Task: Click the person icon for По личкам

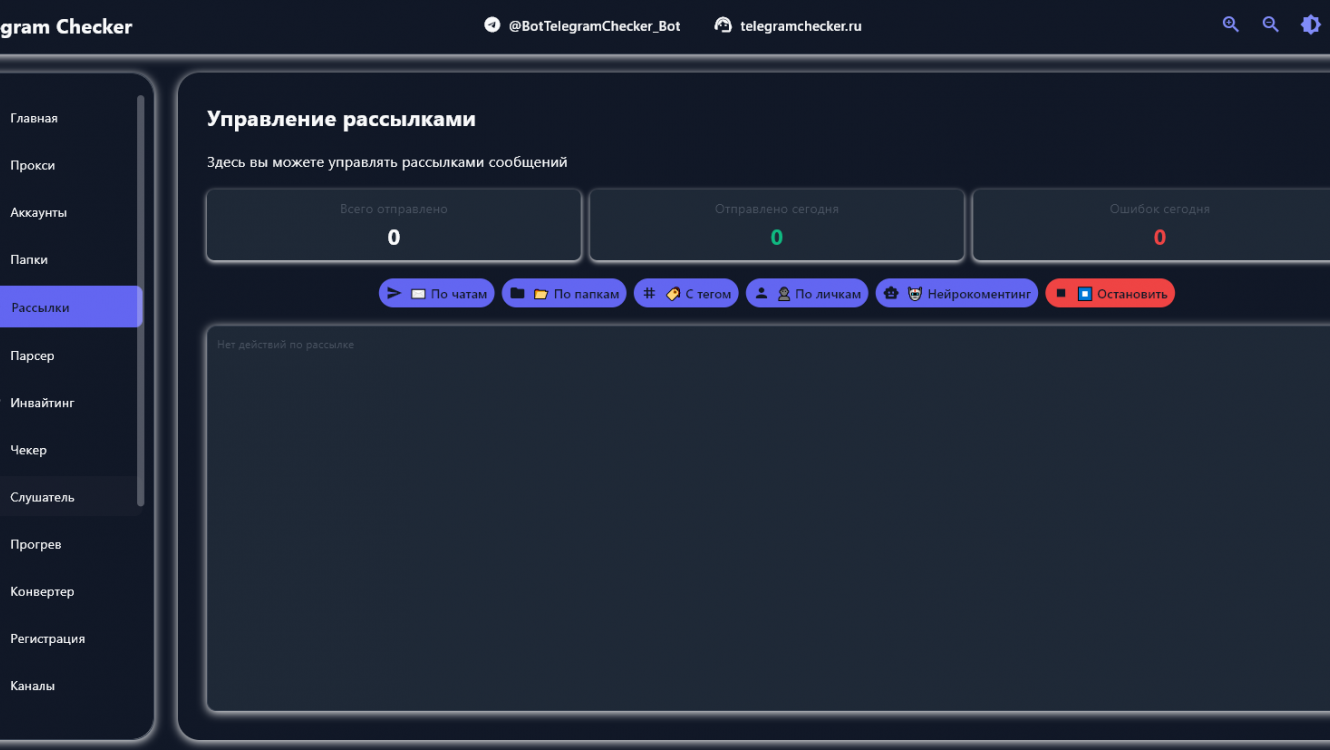Action: click(x=761, y=293)
